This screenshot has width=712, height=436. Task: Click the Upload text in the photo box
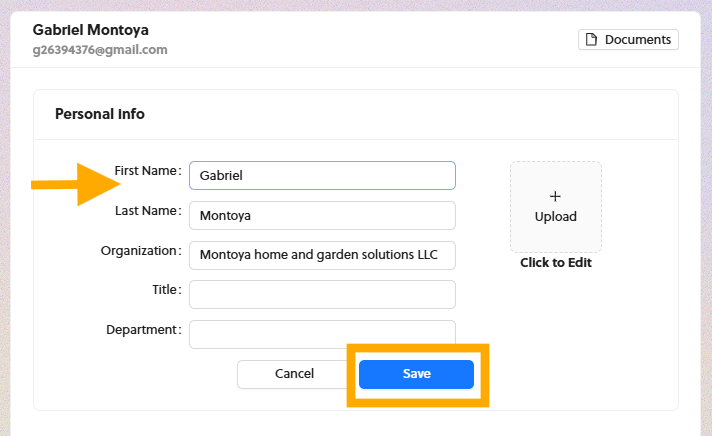556,217
